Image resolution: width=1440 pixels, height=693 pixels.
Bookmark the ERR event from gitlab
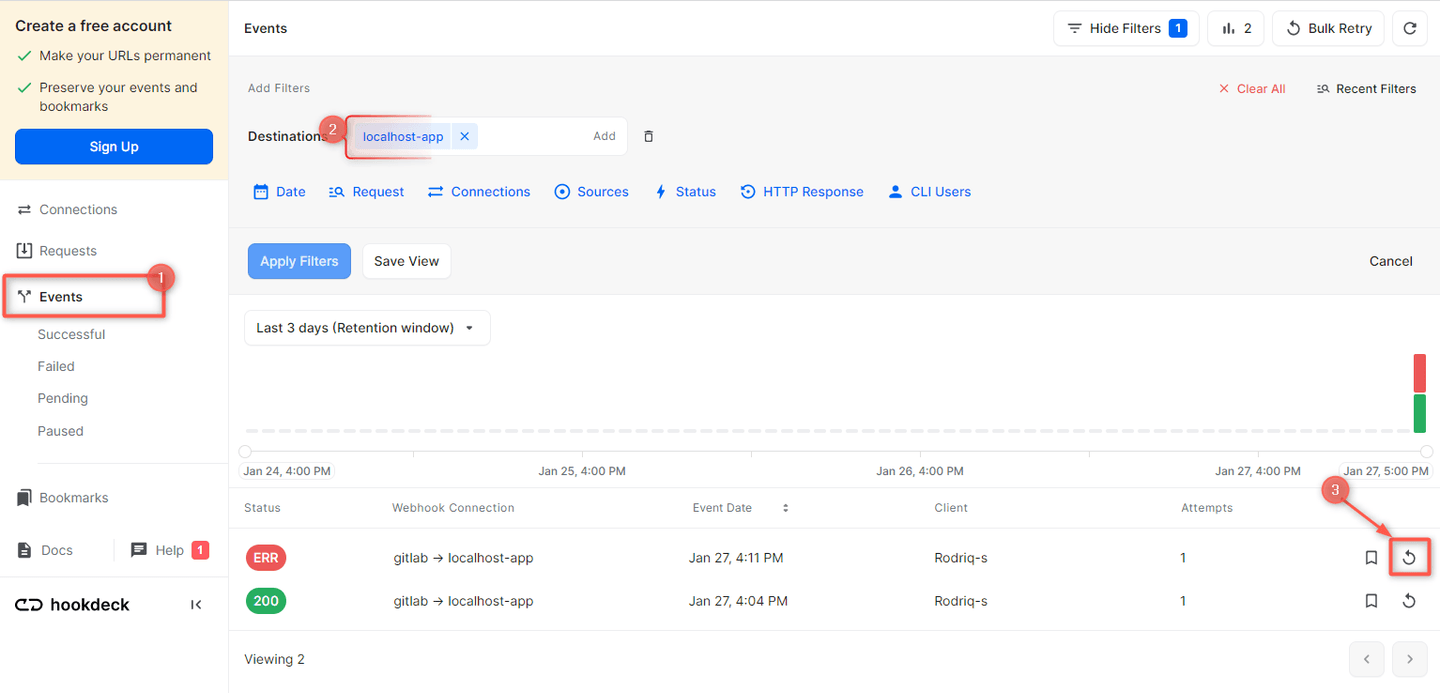tap(1371, 557)
